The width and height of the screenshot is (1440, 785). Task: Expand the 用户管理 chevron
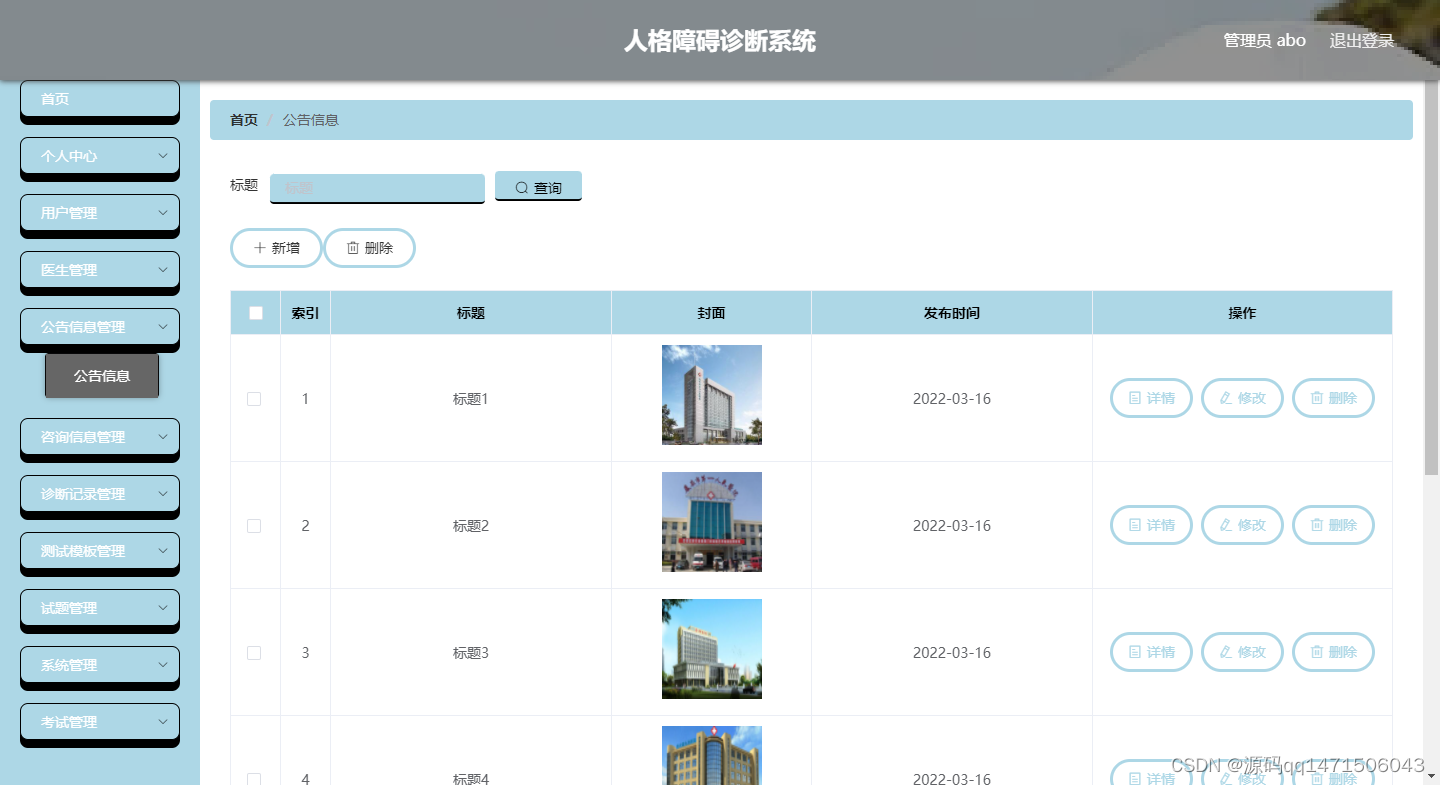(x=162, y=213)
